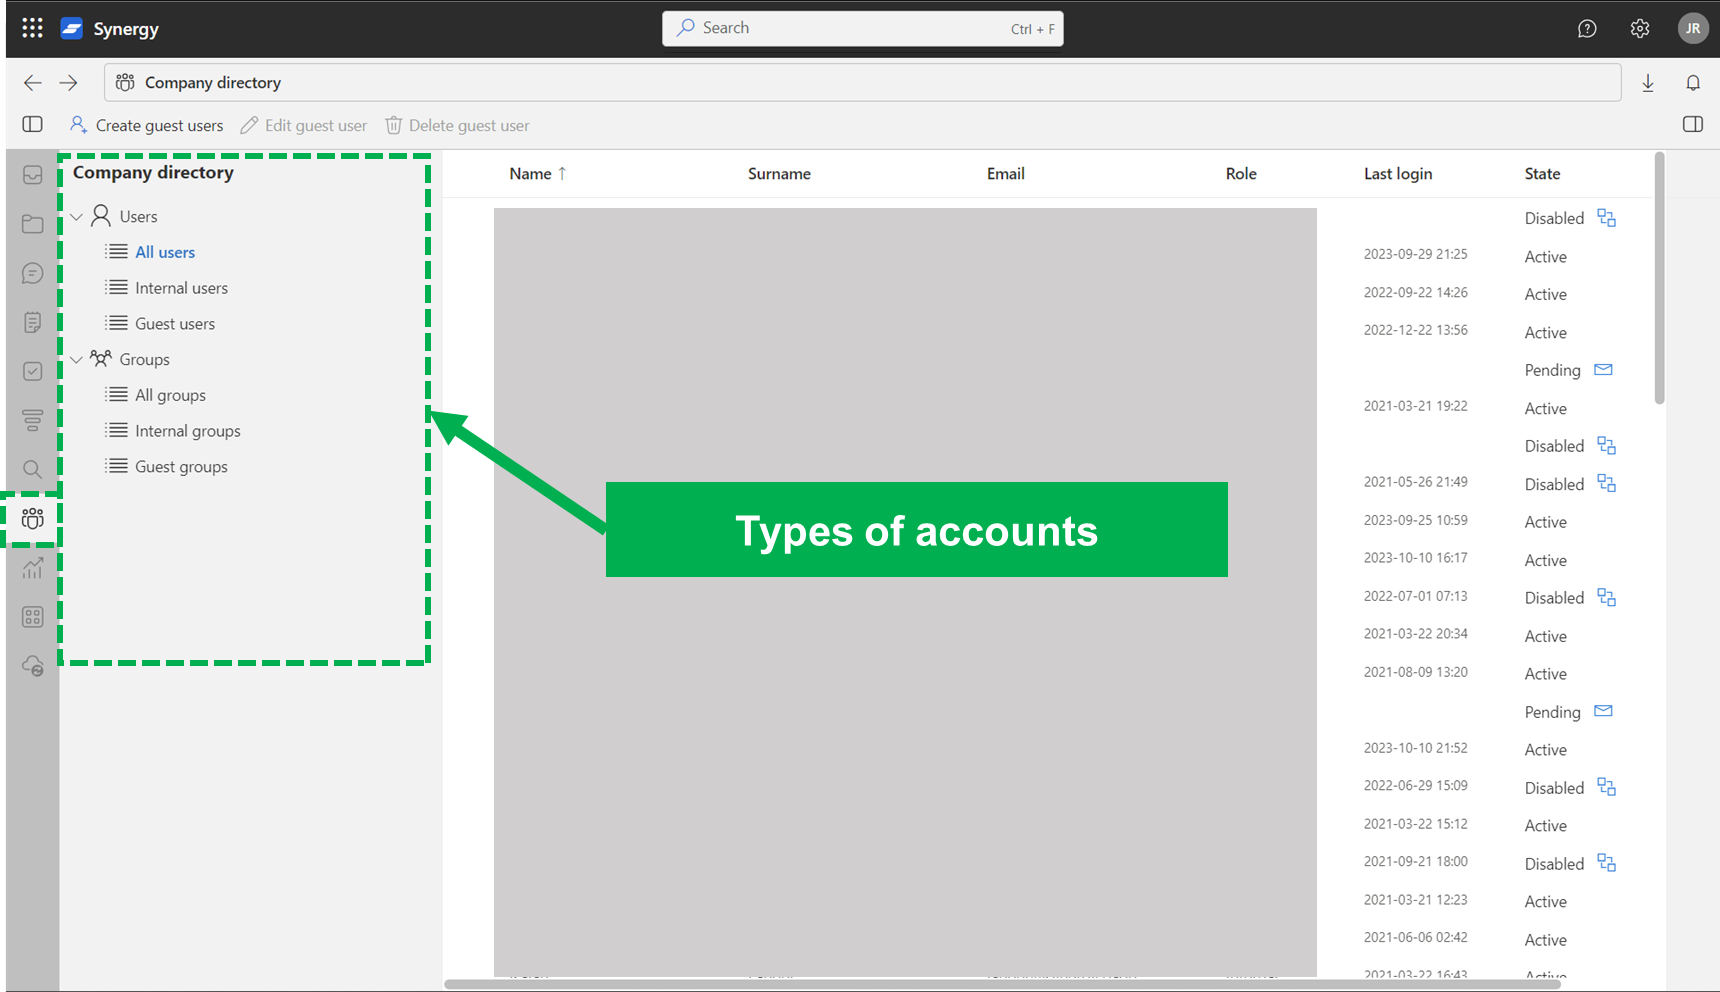
Task: Click the Search field
Action: (862, 28)
